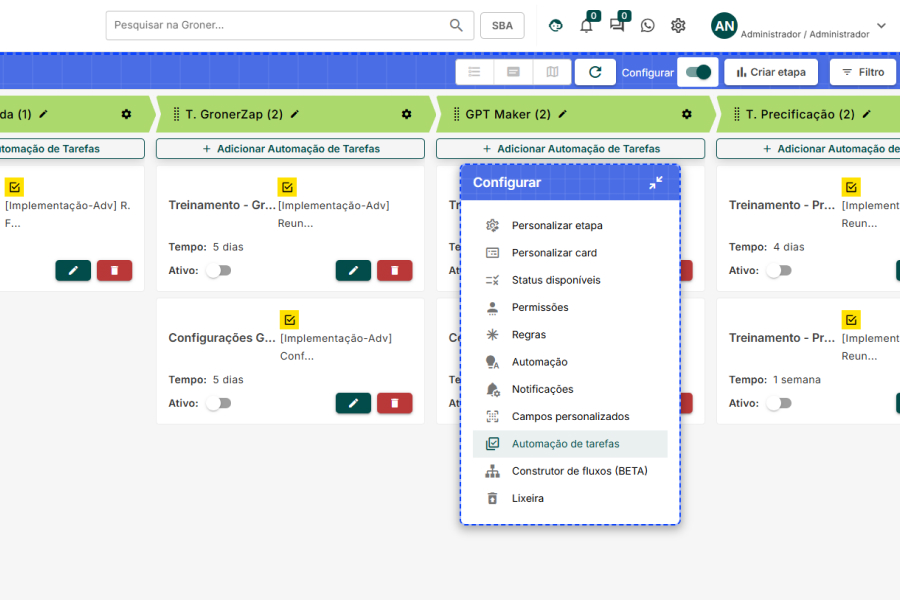Click the refresh icon in toolbar
Image resolution: width=900 pixels, height=600 pixels.
[x=595, y=72]
